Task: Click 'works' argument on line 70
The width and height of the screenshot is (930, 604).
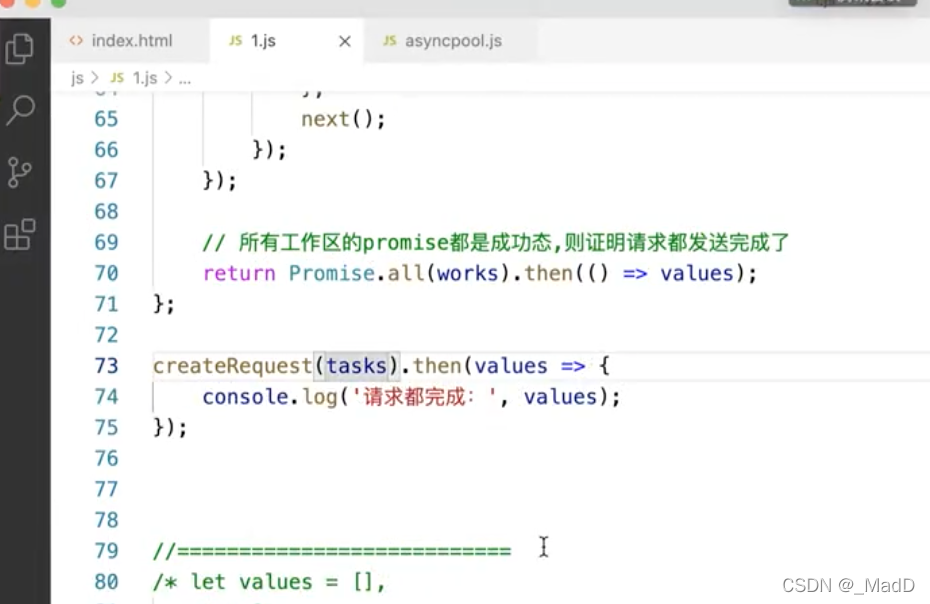Action: [468, 274]
